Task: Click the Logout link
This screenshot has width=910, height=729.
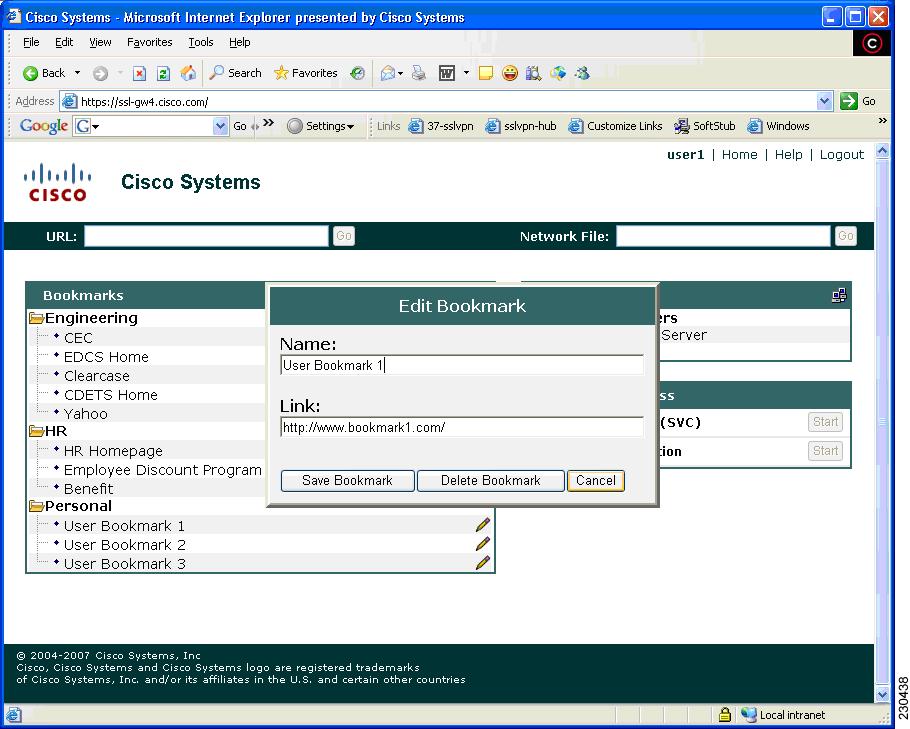Action: [841, 155]
